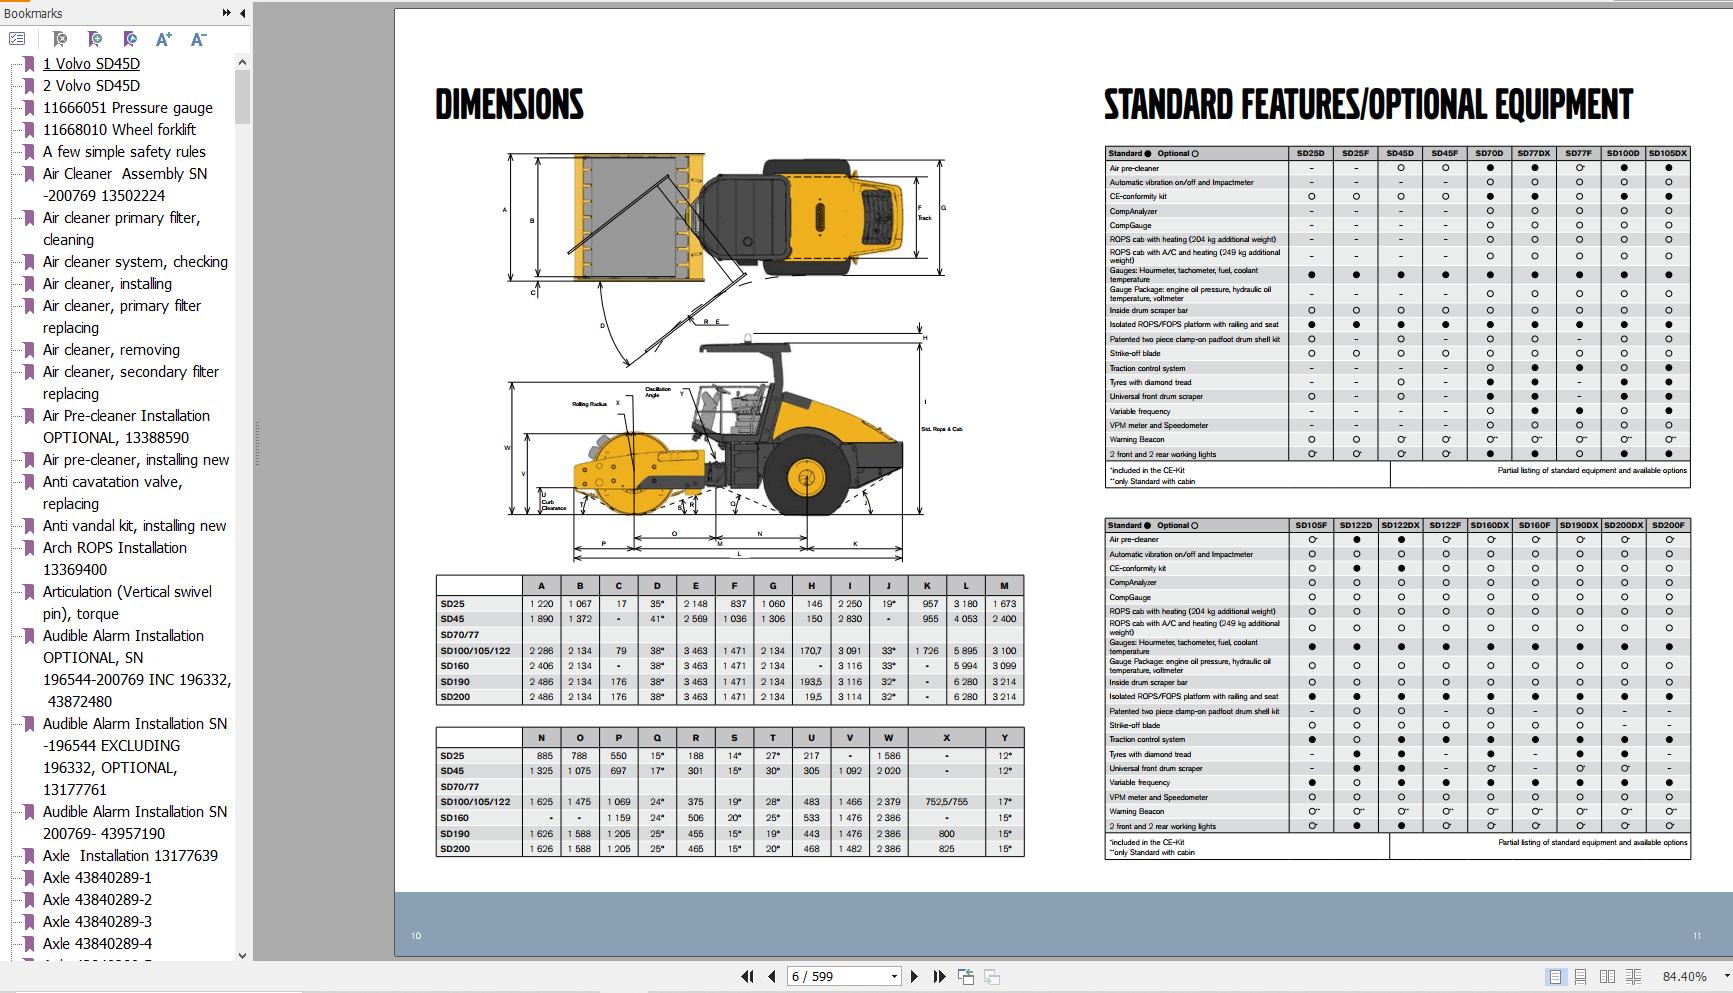Enlarge bookmark text with A+ icon
Image resolution: width=1733 pixels, height=993 pixels.
[x=163, y=39]
